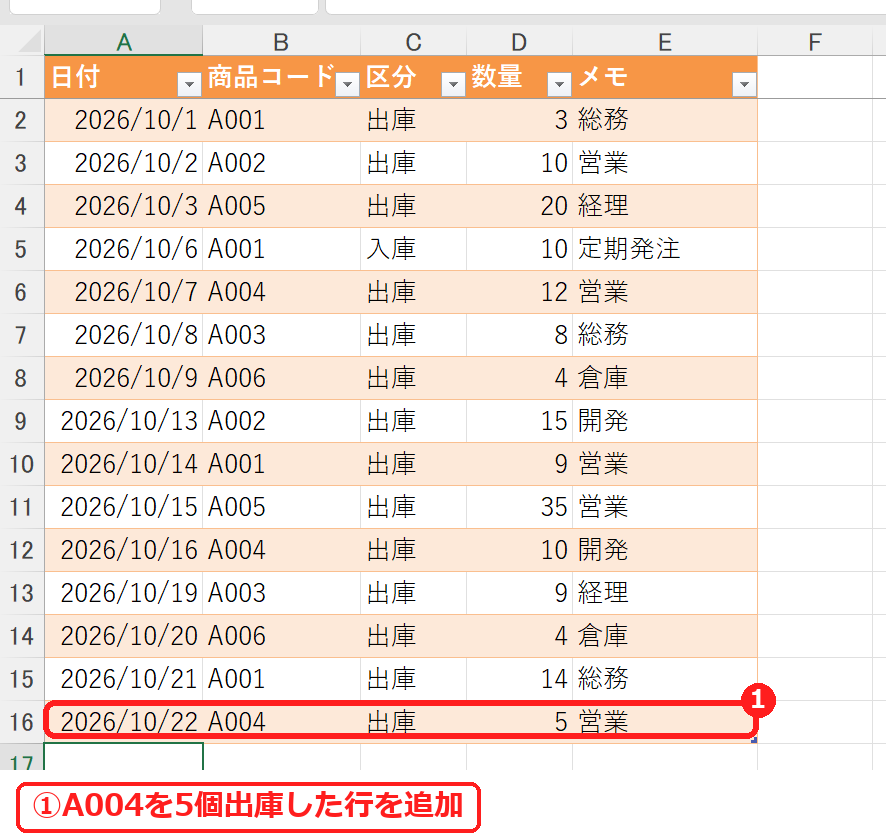This screenshot has height=840, width=886.
Task: Select cell with date 2026/10/1
Action: pyautogui.click(x=123, y=120)
